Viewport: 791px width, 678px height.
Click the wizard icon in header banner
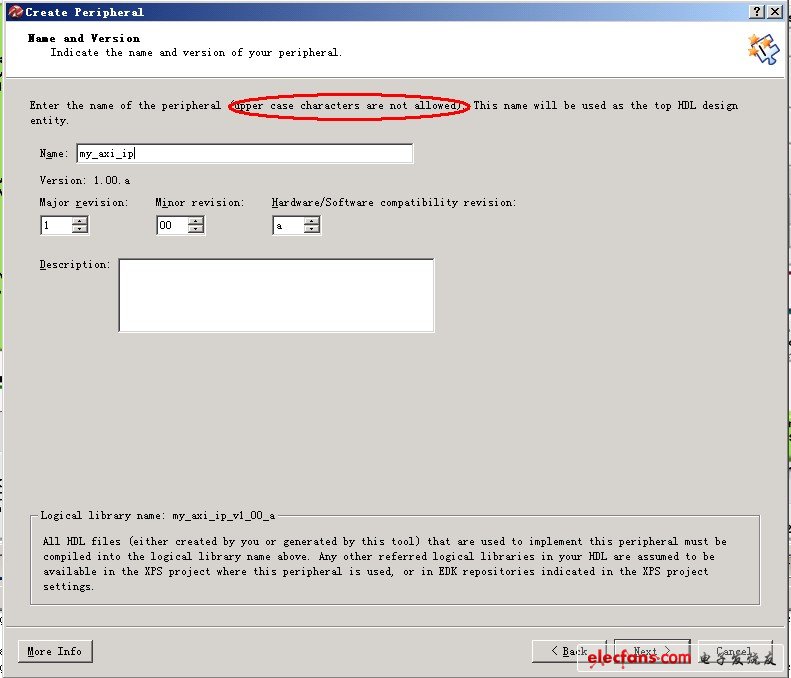tap(762, 49)
